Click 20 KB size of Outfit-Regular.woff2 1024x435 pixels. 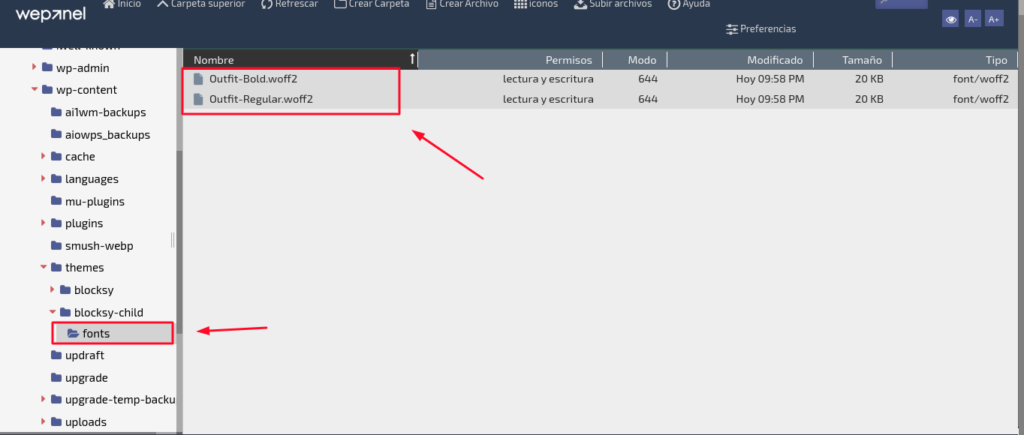(869, 100)
